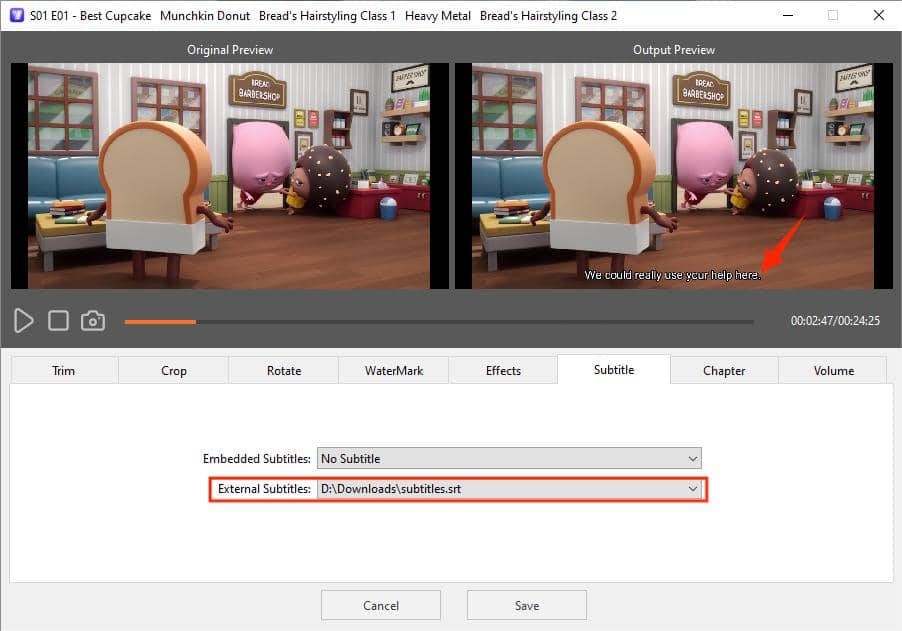This screenshot has width=902, height=631.
Task: Select the Rotate tab
Action: (283, 370)
